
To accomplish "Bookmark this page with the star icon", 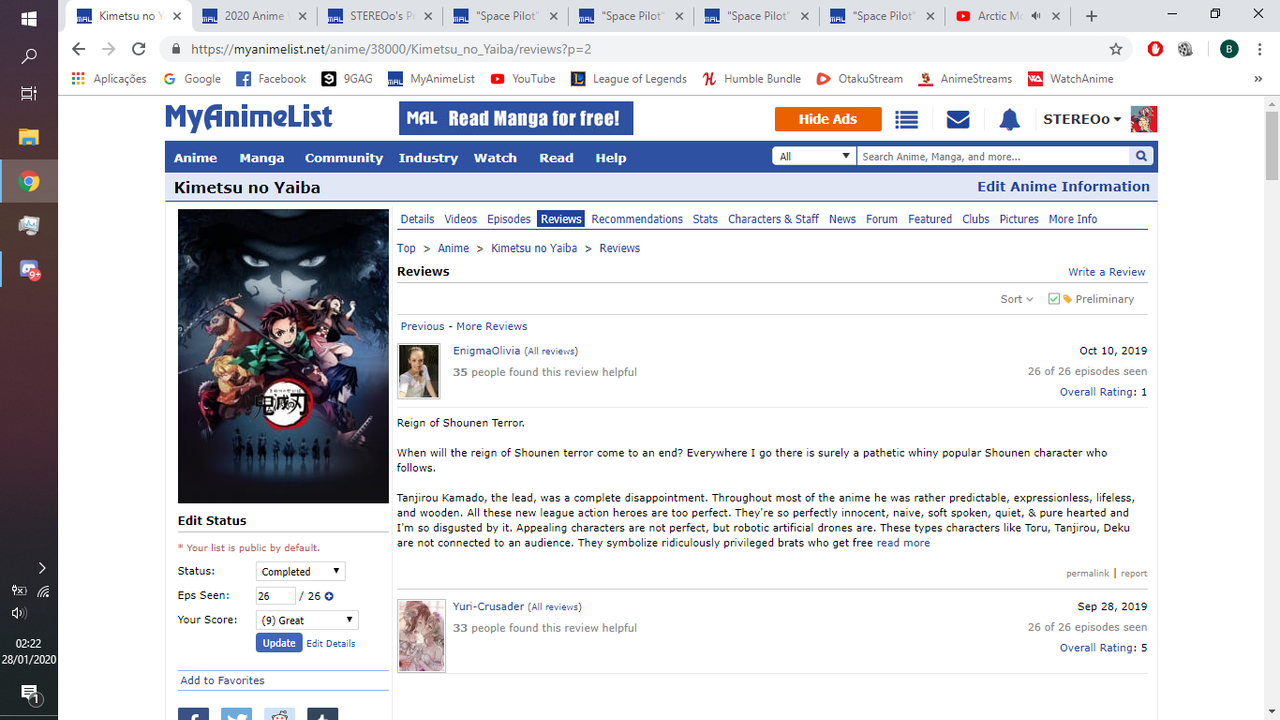I will pos(1116,49).
